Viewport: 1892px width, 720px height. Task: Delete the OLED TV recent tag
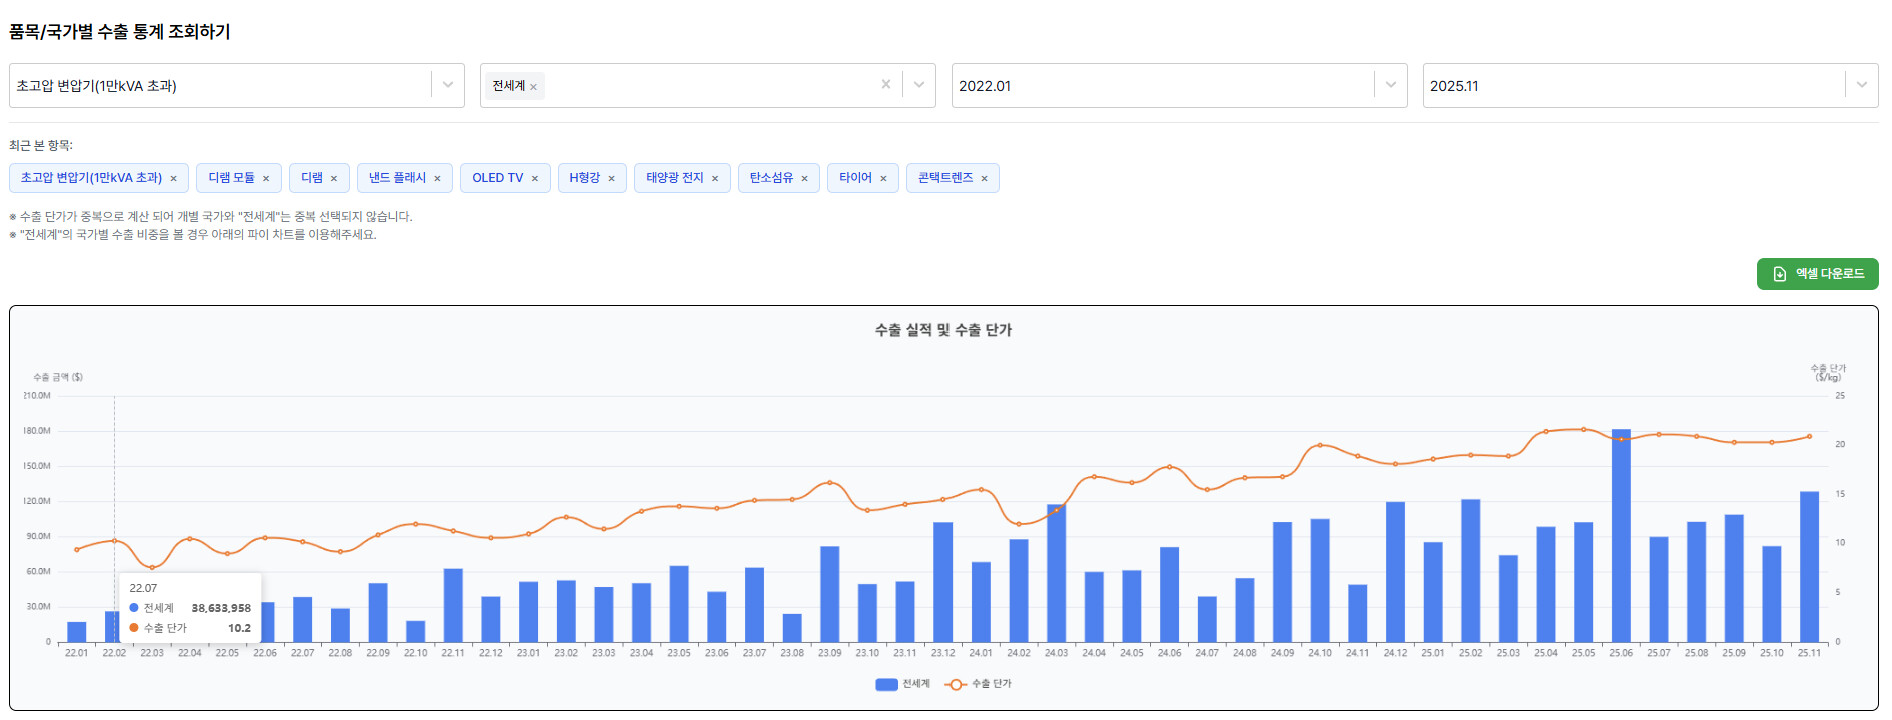[535, 179]
